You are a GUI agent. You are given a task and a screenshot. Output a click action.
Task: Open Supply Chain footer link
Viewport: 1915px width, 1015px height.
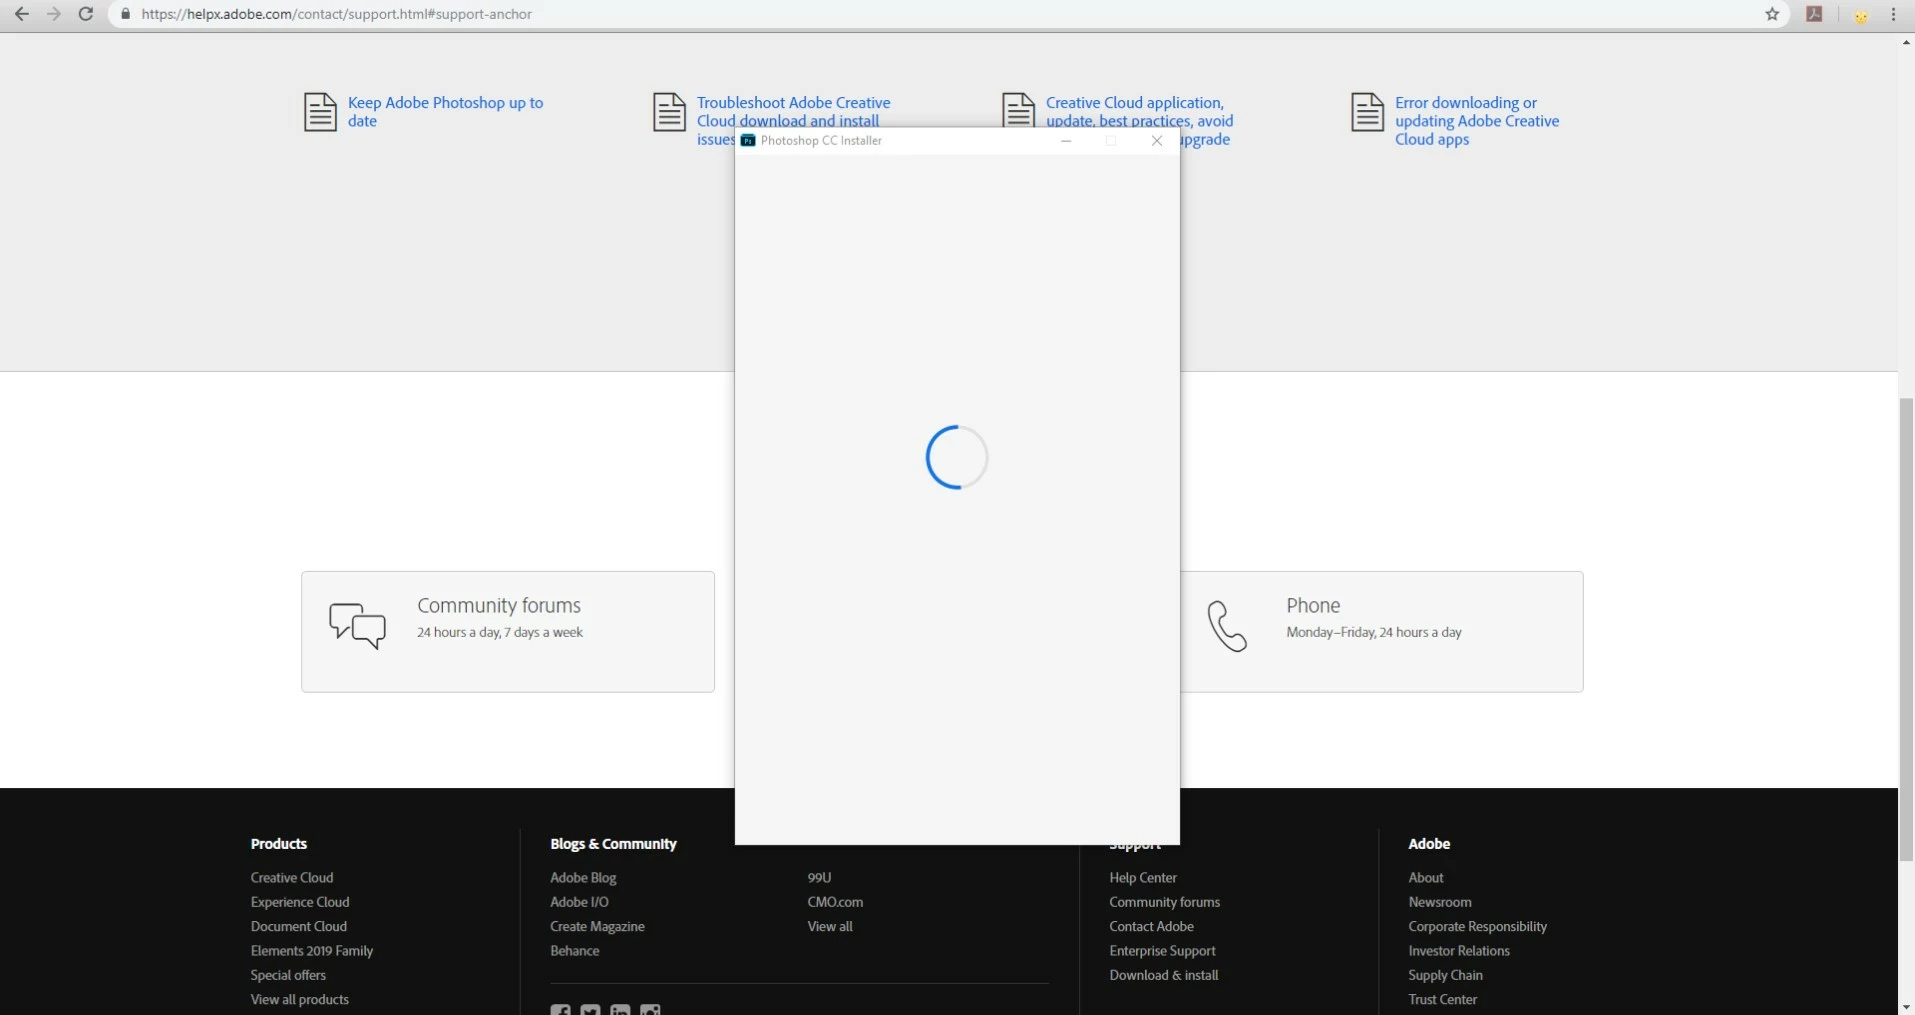(x=1445, y=975)
